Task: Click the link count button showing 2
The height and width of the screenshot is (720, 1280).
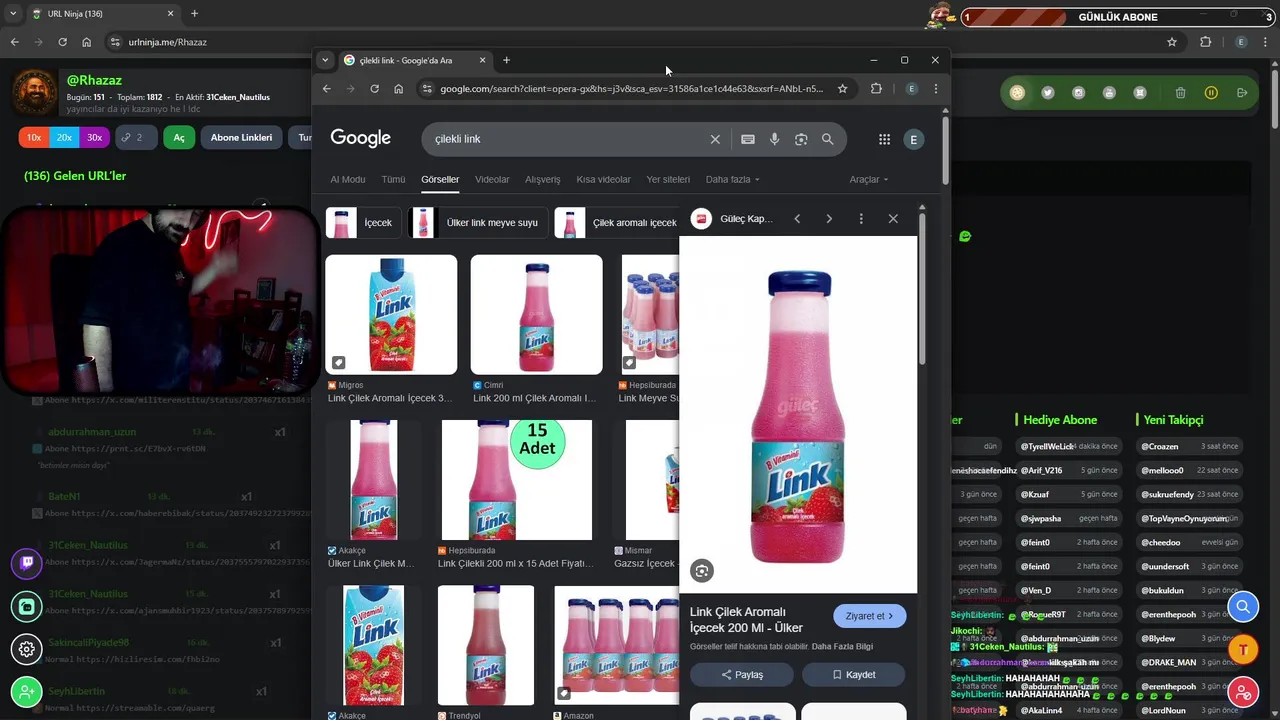Action: [135, 138]
